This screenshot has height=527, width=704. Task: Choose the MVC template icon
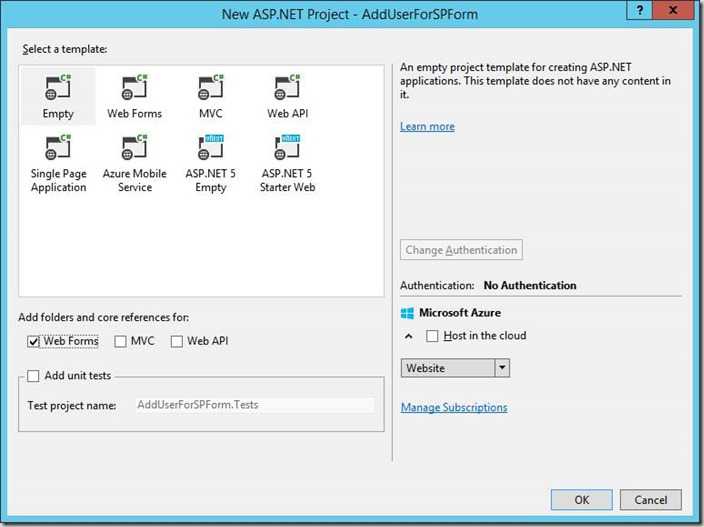pyautogui.click(x=211, y=87)
